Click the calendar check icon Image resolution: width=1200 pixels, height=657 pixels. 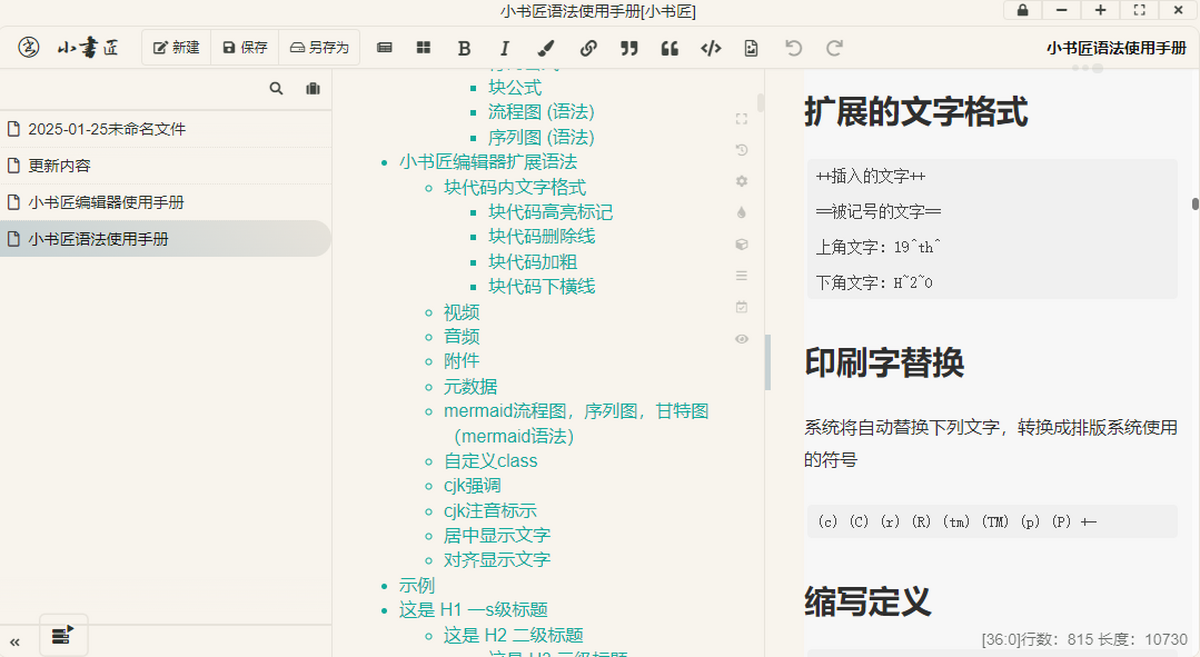click(741, 307)
